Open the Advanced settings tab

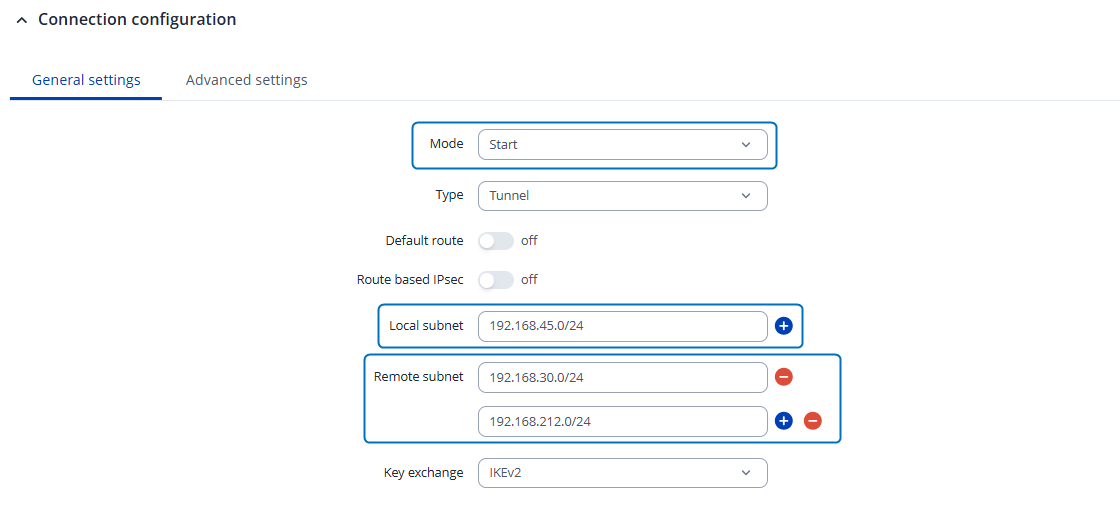(x=246, y=80)
